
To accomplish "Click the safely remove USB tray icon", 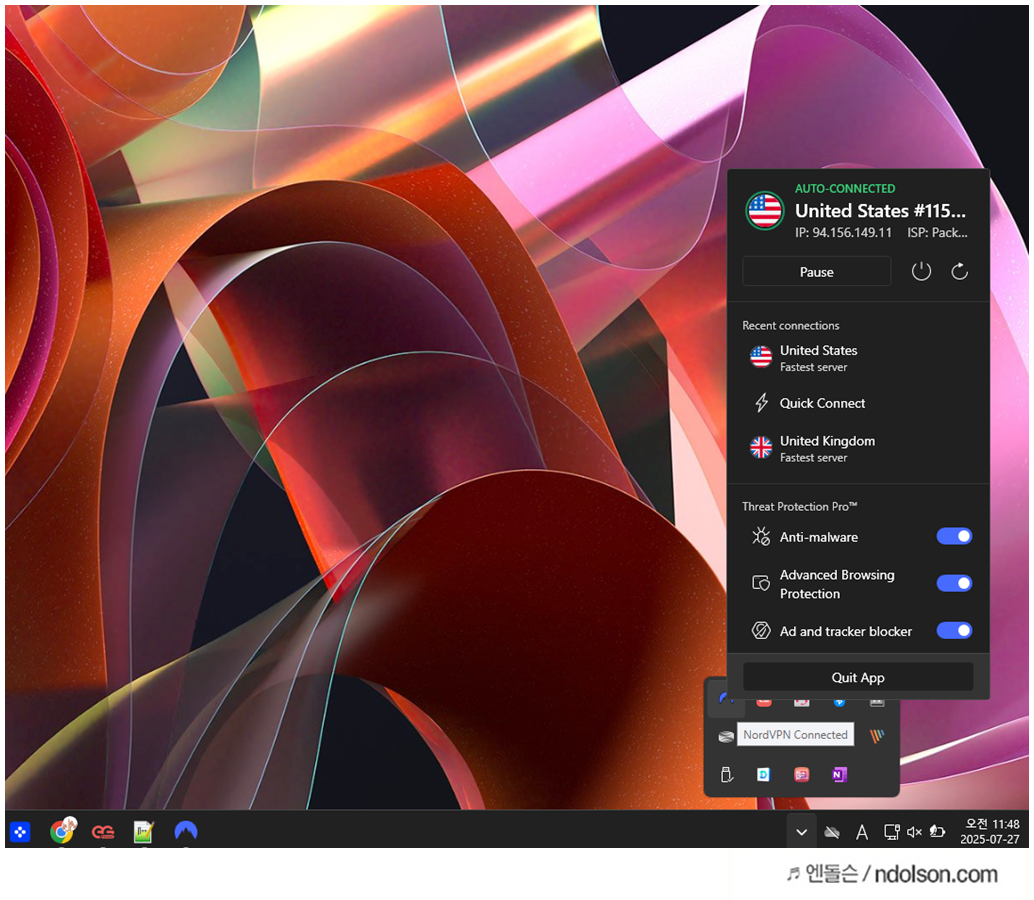I will (x=727, y=775).
